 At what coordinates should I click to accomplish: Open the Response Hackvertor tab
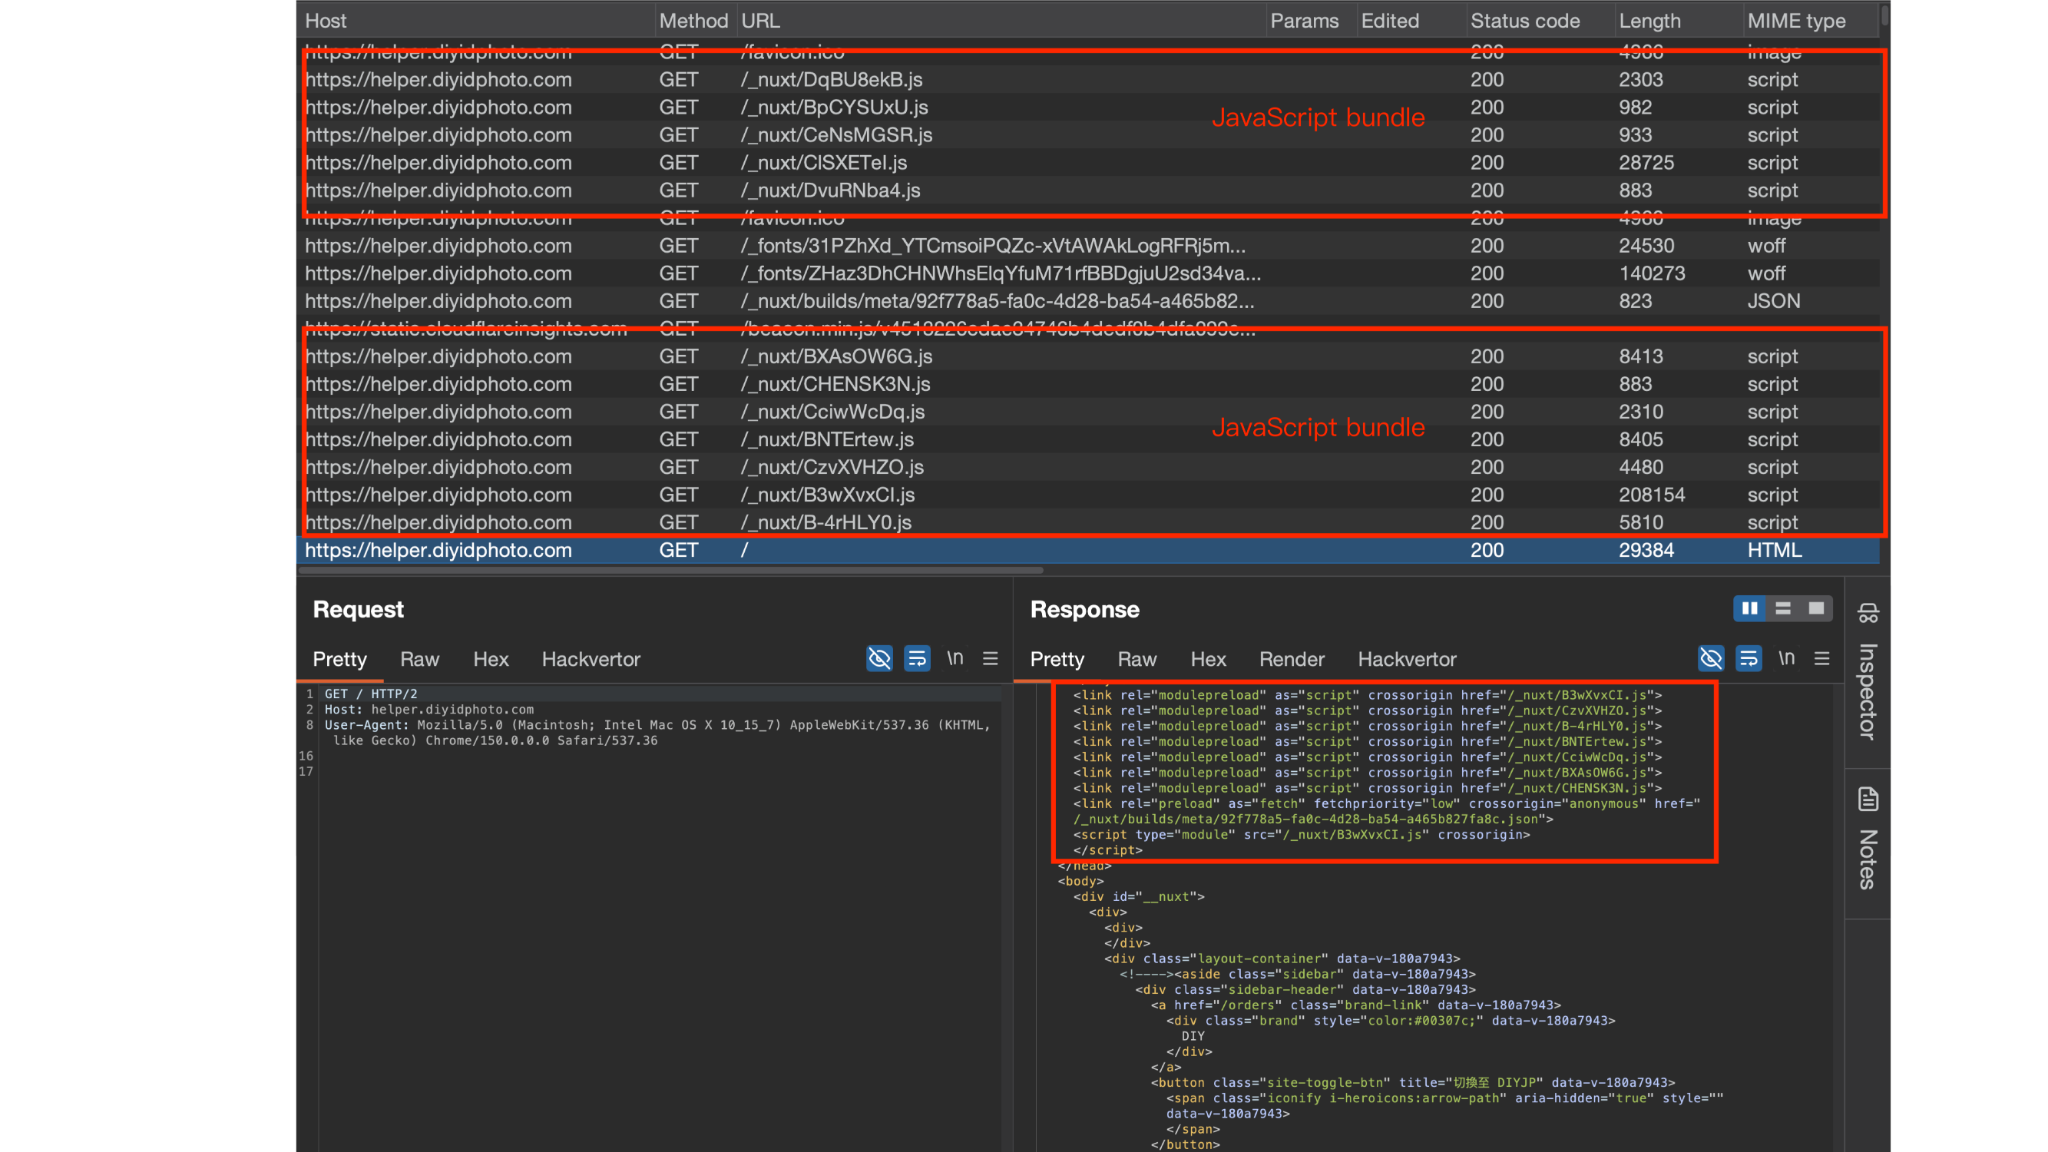(x=1407, y=659)
